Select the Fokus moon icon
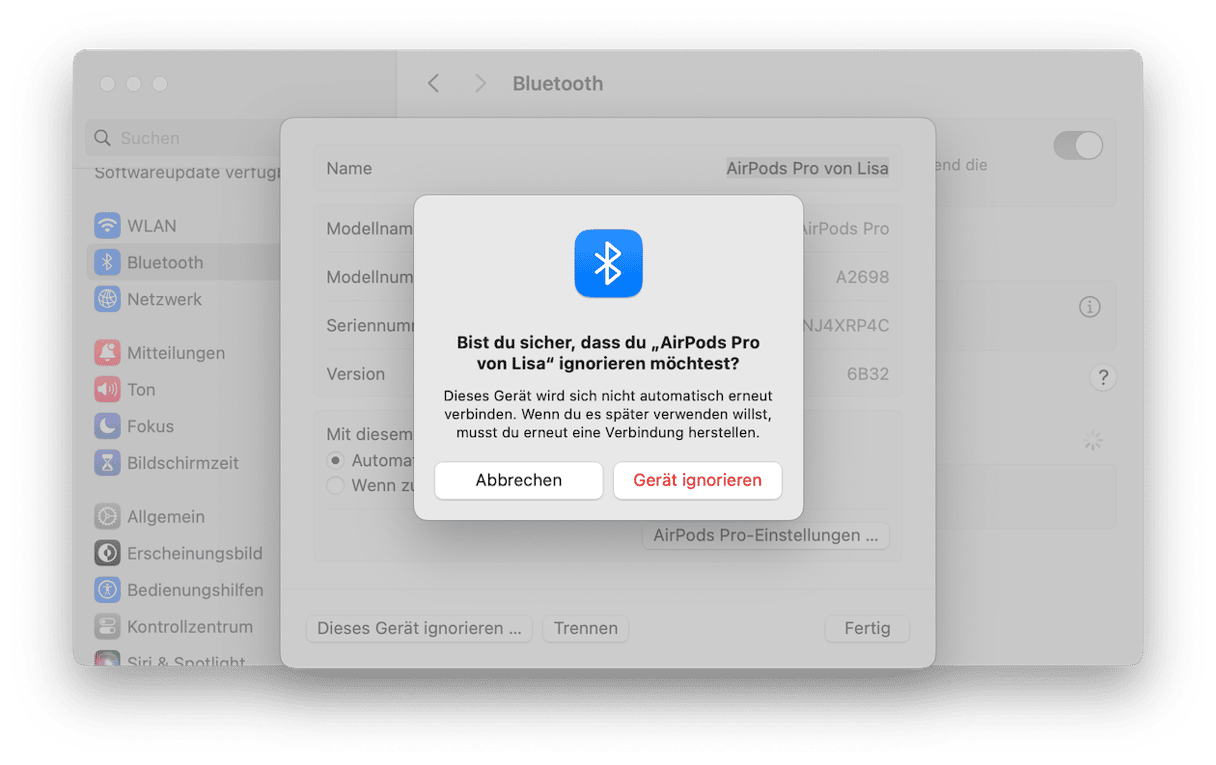This screenshot has width=1216, height=765. [107, 426]
